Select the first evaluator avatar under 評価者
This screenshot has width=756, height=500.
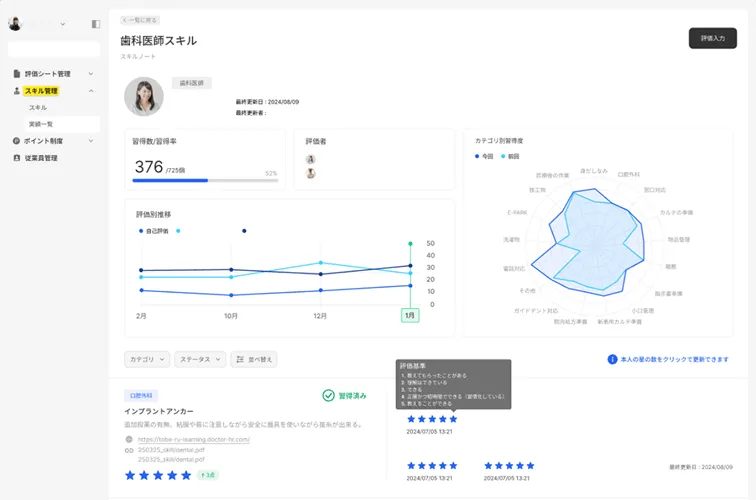[310, 159]
